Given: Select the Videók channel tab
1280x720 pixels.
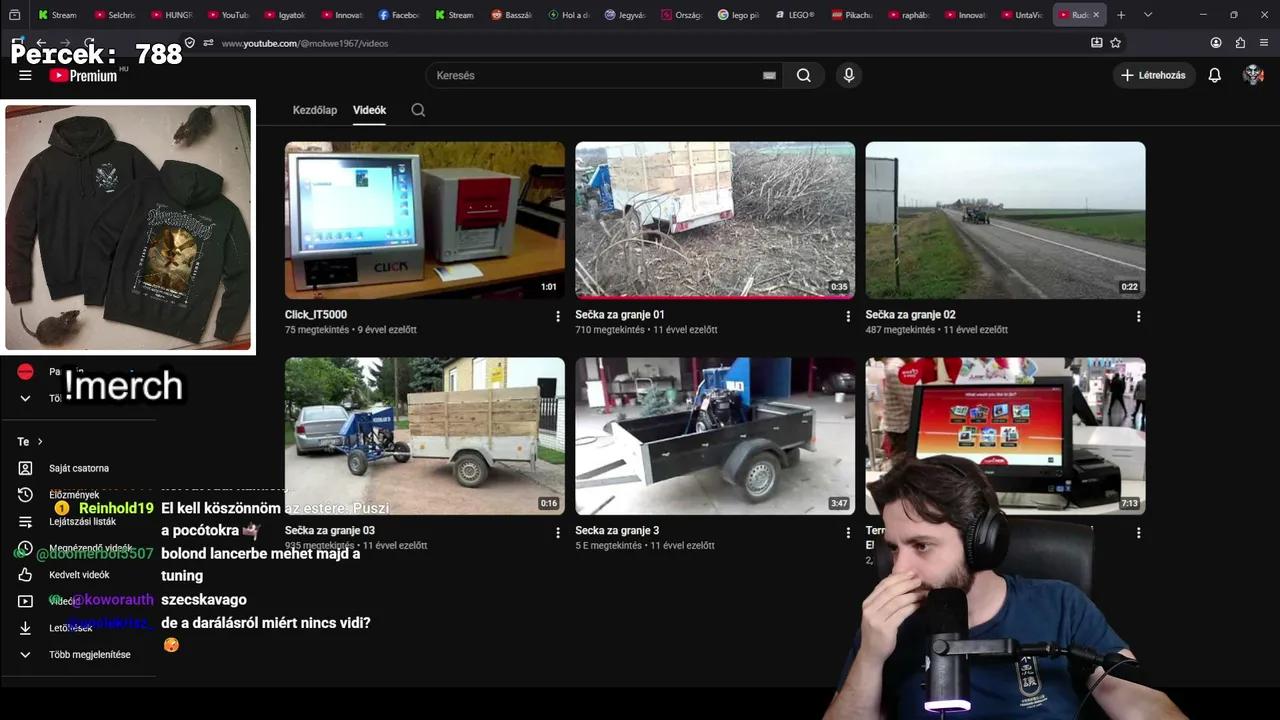Looking at the screenshot, I should point(369,110).
